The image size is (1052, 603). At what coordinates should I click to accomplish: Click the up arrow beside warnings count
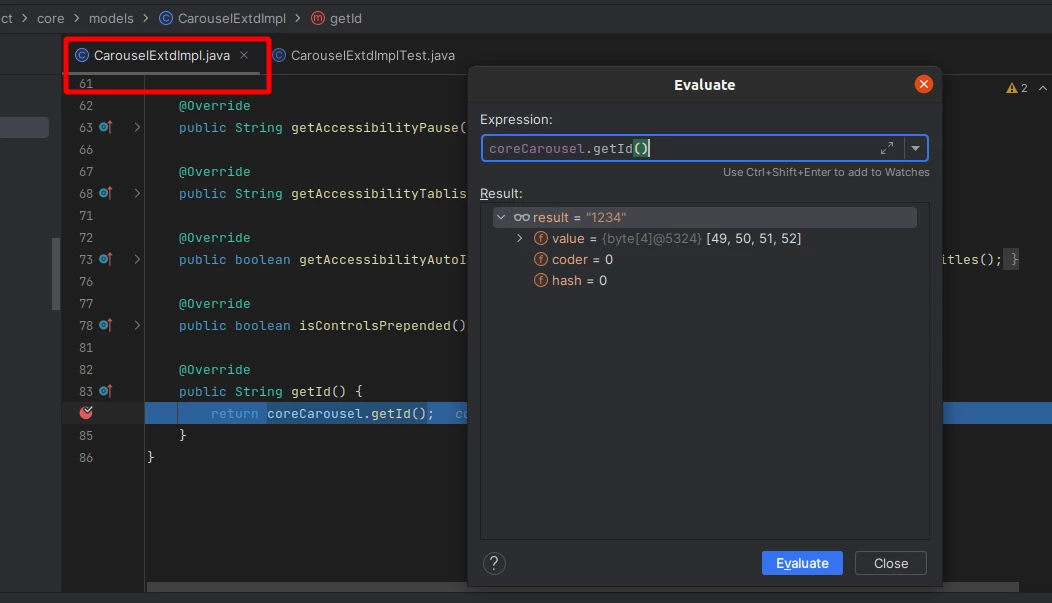point(1043,88)
